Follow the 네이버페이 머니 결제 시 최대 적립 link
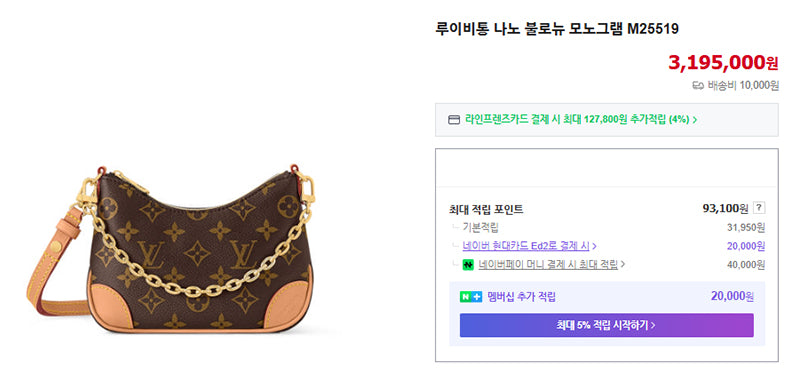This screenshot has height=387, width=800. 548,265
